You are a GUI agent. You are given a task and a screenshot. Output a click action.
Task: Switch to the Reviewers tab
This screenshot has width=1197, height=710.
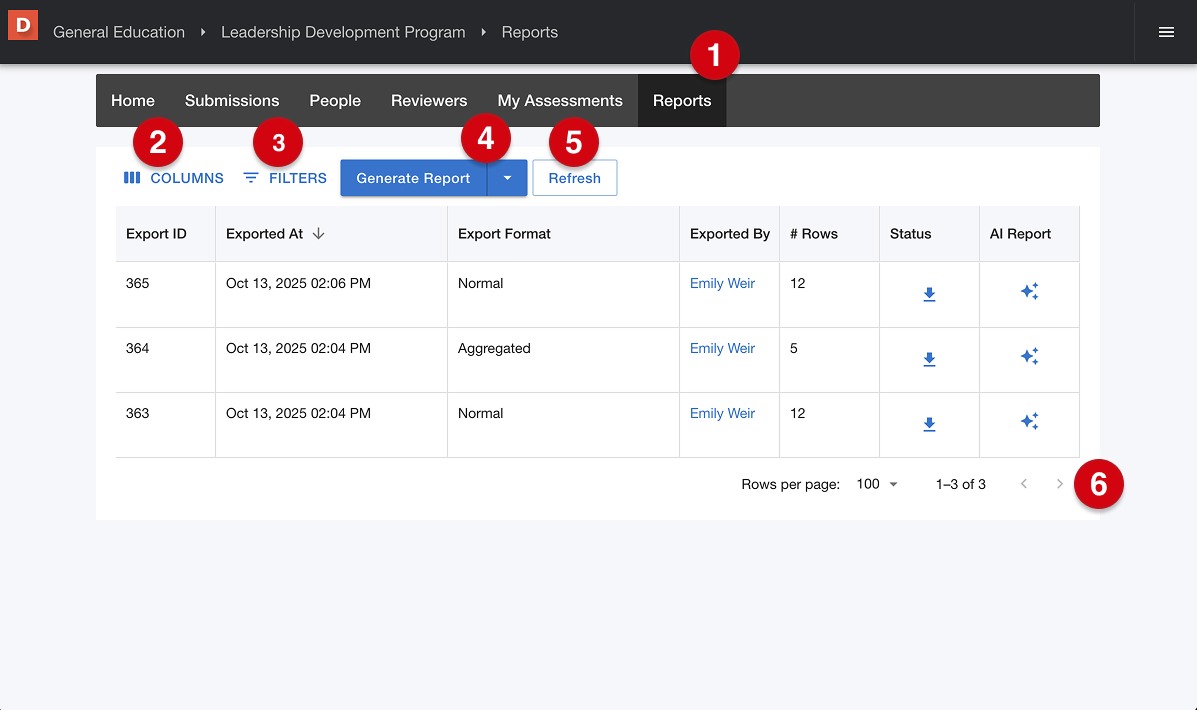coord(429,101)
